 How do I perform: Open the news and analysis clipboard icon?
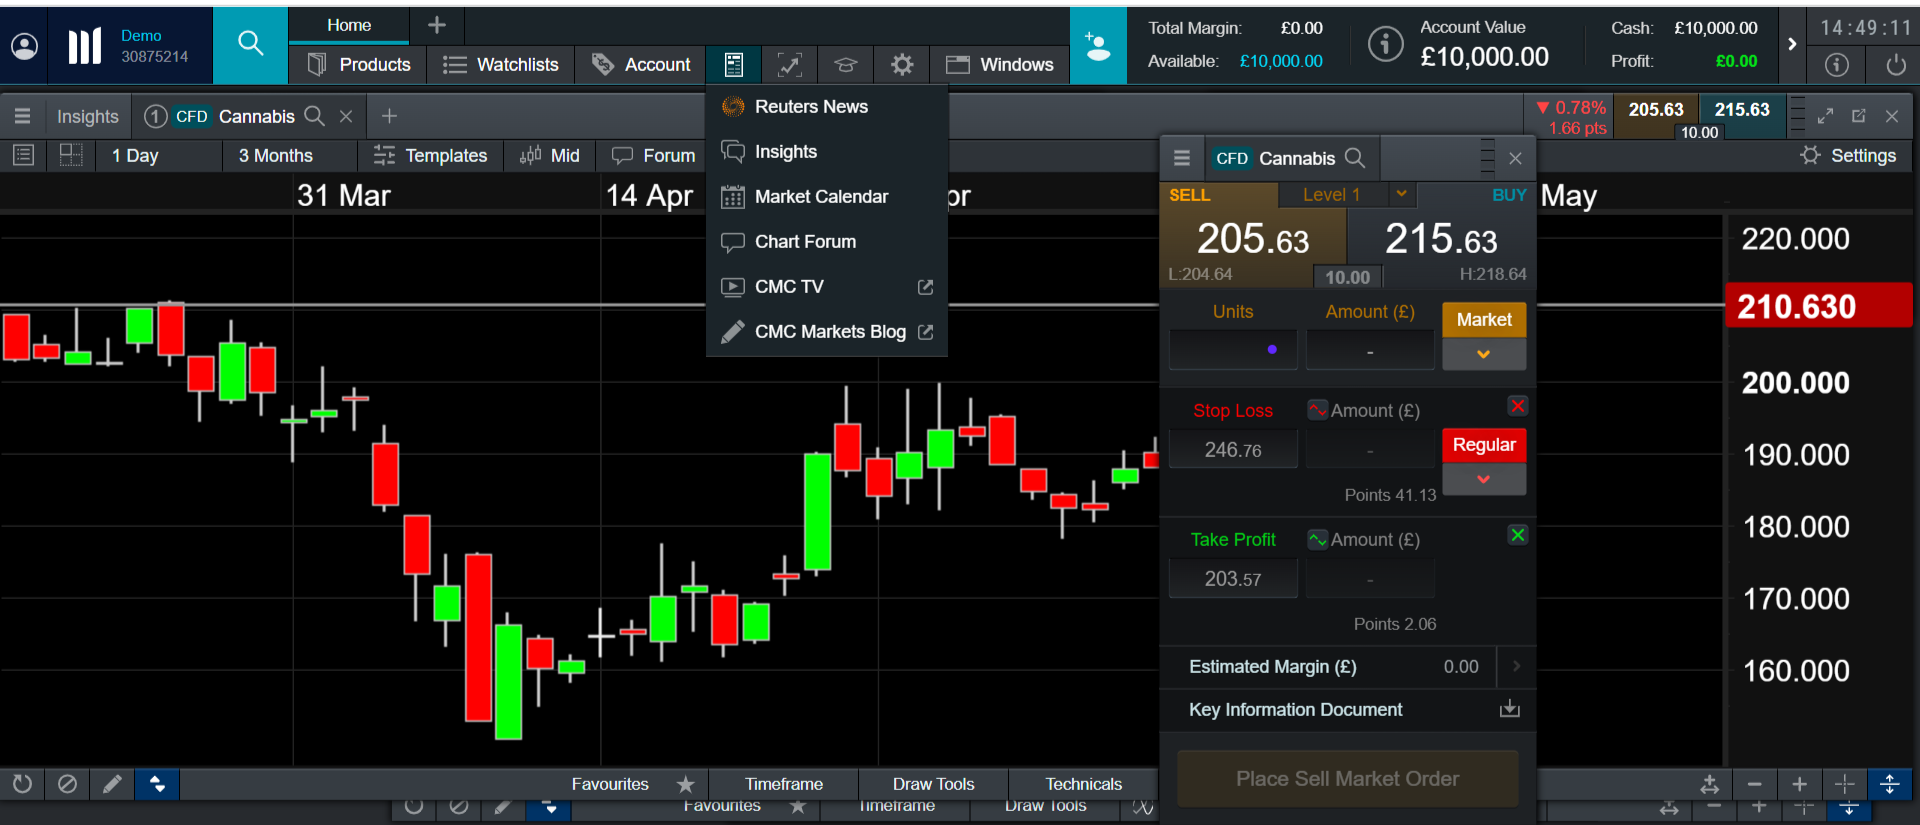pos(733,65)
